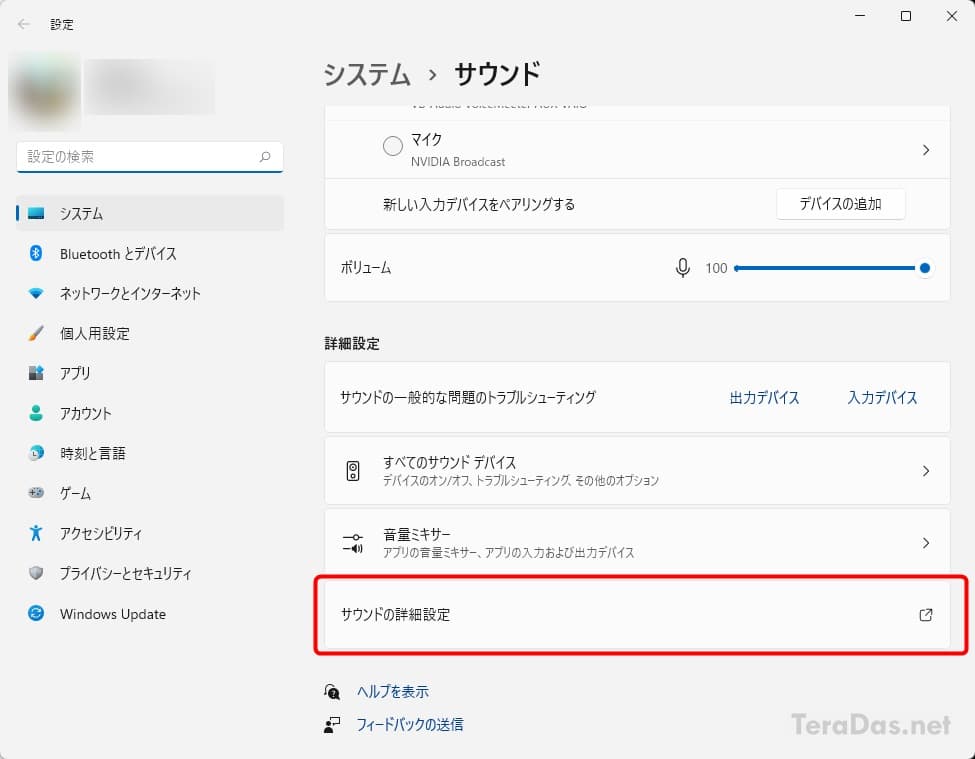This screenshot has height=759, width=975.
Task: Open サウンドの詳細設定
Action: [x=637, y=615]
